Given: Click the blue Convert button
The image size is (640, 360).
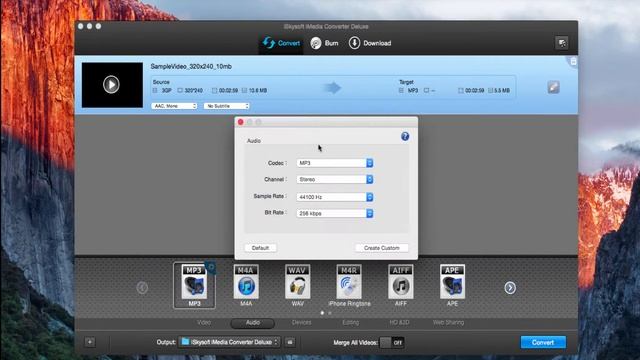Looking at the screenshot, I should [543, 342].
